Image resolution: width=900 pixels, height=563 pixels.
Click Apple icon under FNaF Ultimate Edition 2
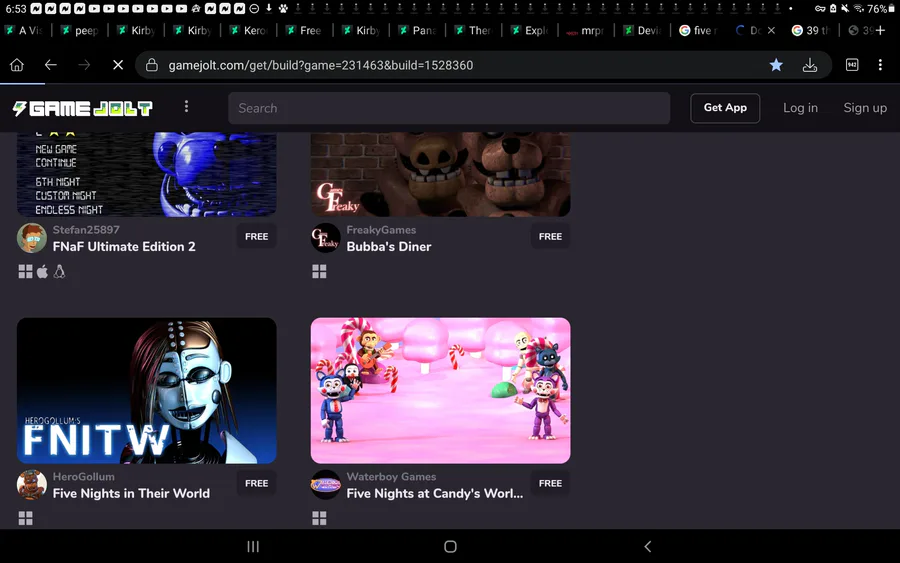click(x=42, y=271)
